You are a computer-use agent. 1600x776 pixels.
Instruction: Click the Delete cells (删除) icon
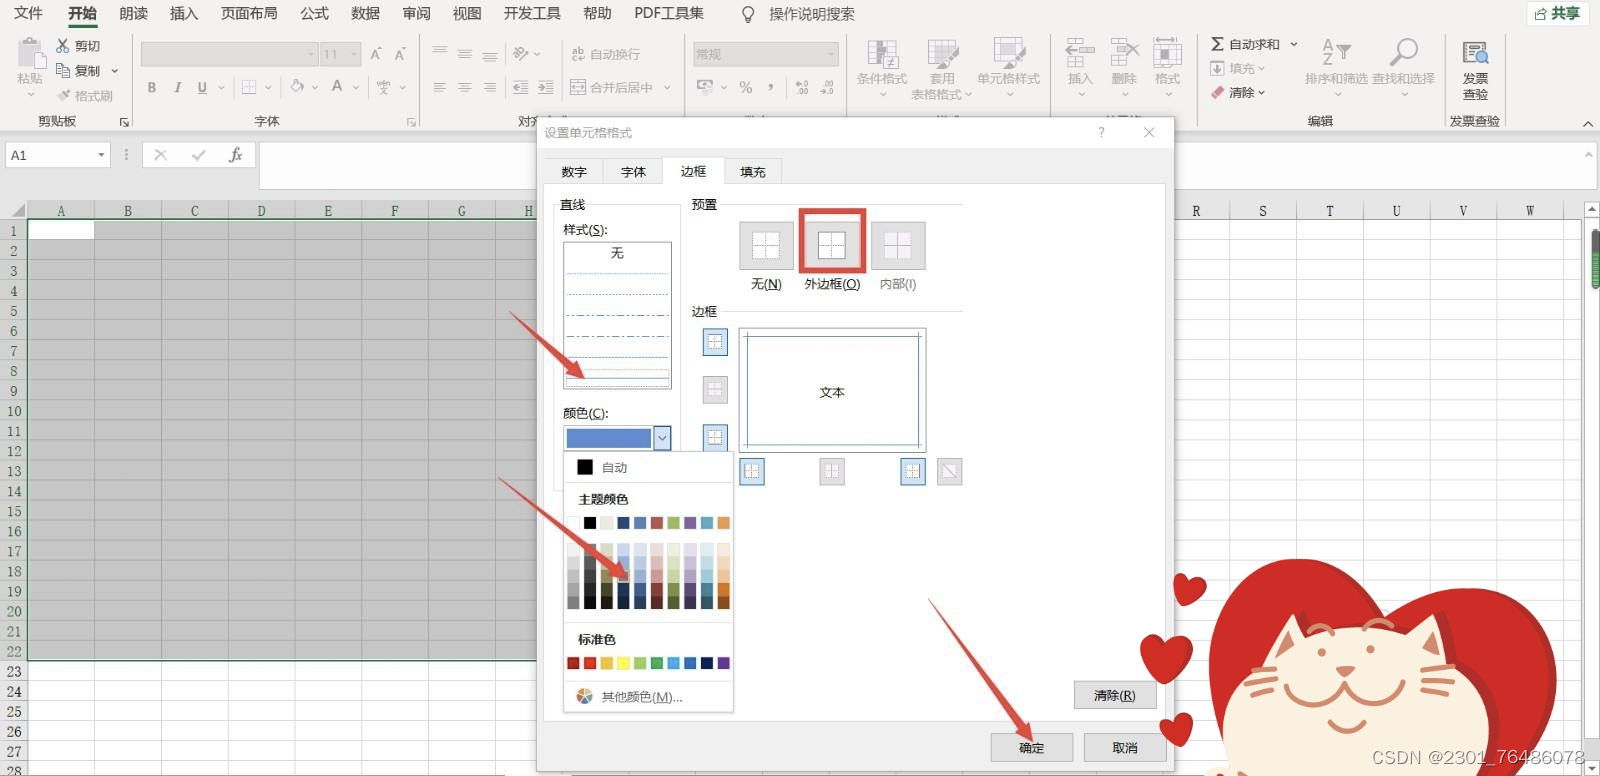(1124, 54)
